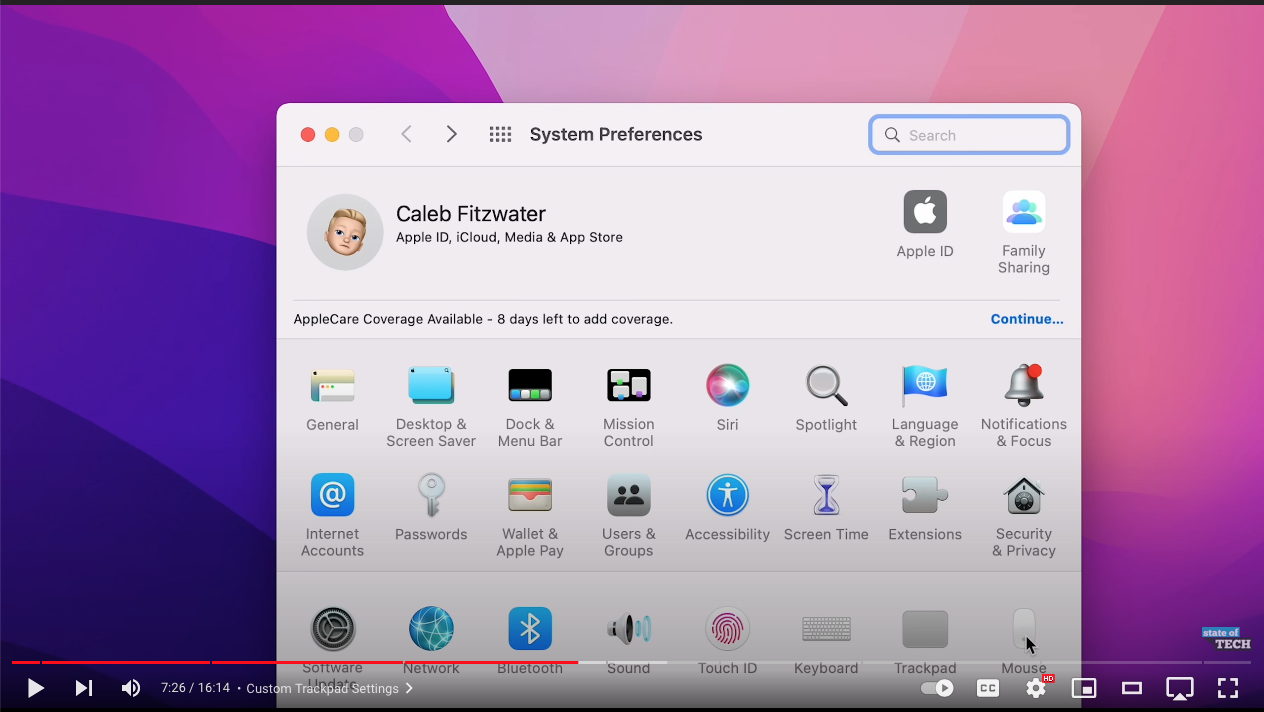Open AirPlay casting options
This screenshot has height=712, width=1264.
[x=1180, y=688]
